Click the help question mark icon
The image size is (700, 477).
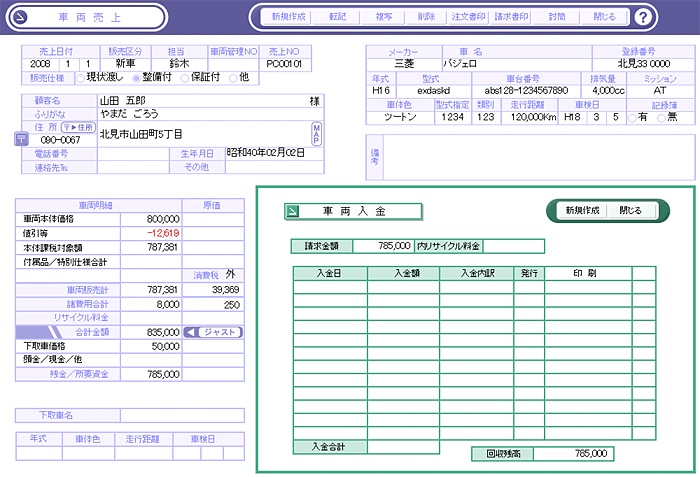click(x=670, y=17)
